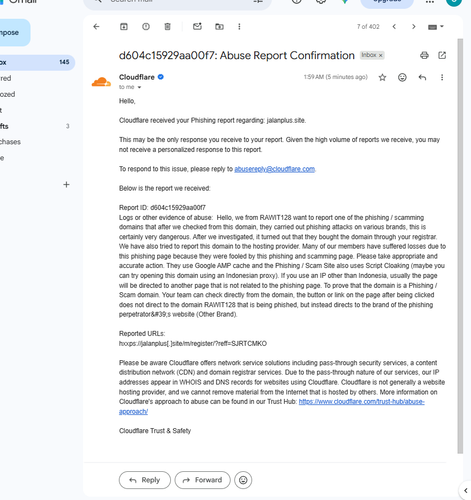471x500 pixels.
Task: Click the 'Cloudflare Trust & Safety' signature
Action: click(155, 431)
